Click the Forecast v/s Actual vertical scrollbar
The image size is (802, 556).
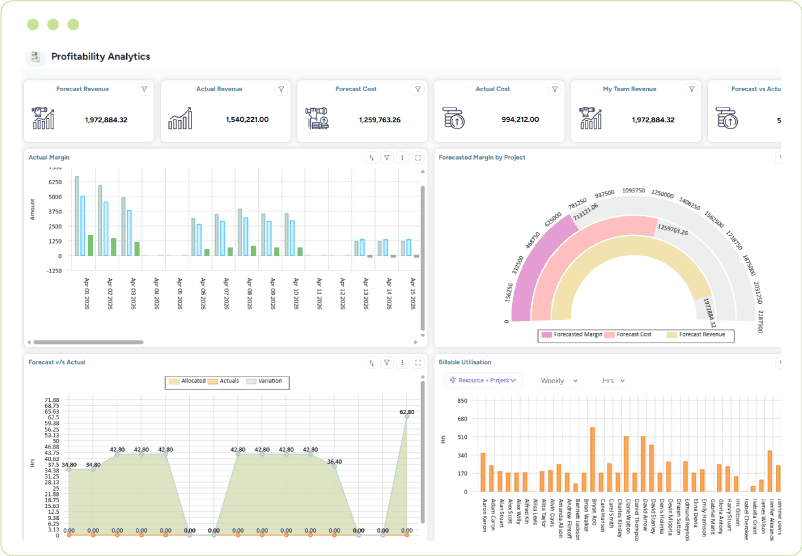[x=422, y=453]
